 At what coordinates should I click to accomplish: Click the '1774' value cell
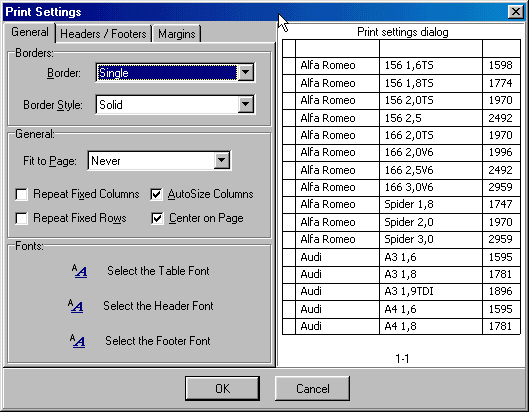coord(501,83)
